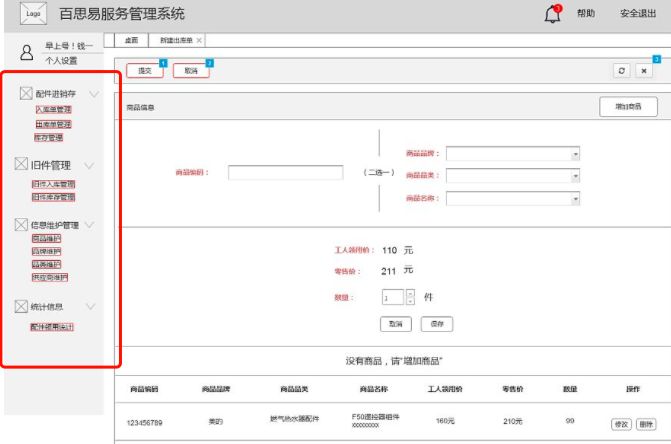This screenshot has width=671, height=444.
Task: Open the notification bell
Action: [552, 14]
